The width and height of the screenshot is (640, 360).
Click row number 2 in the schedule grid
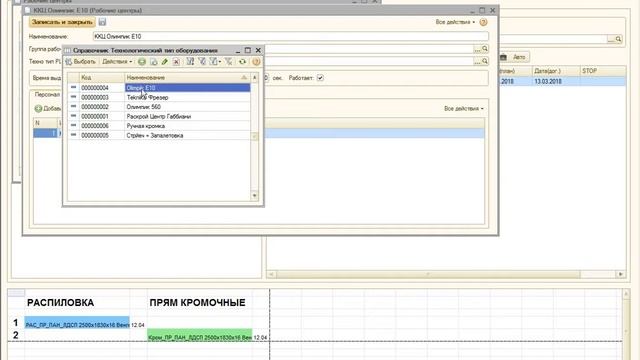coord(16,335)
